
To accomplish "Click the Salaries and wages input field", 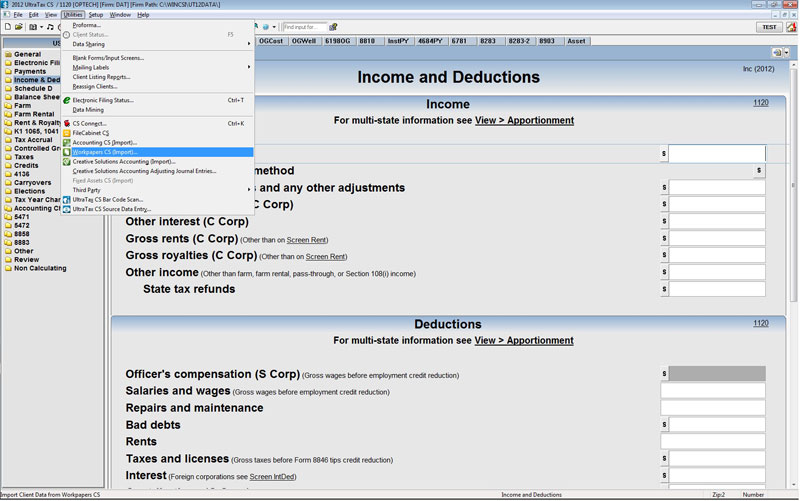I will pos(712,391).
